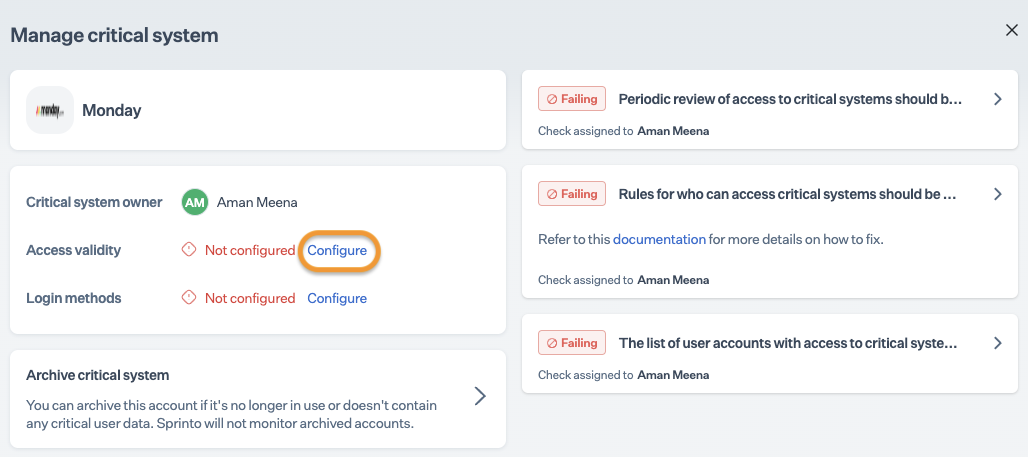Expand the periodic review check details
Viewport: 1028px width, 457px height.
click(x=997, y=100)
